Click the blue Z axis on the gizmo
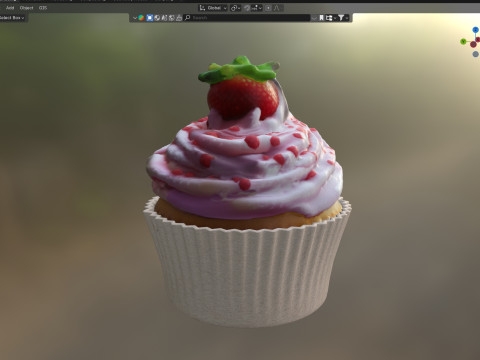Viewport: 480px width, 360px height. click(x=476, y=30)
